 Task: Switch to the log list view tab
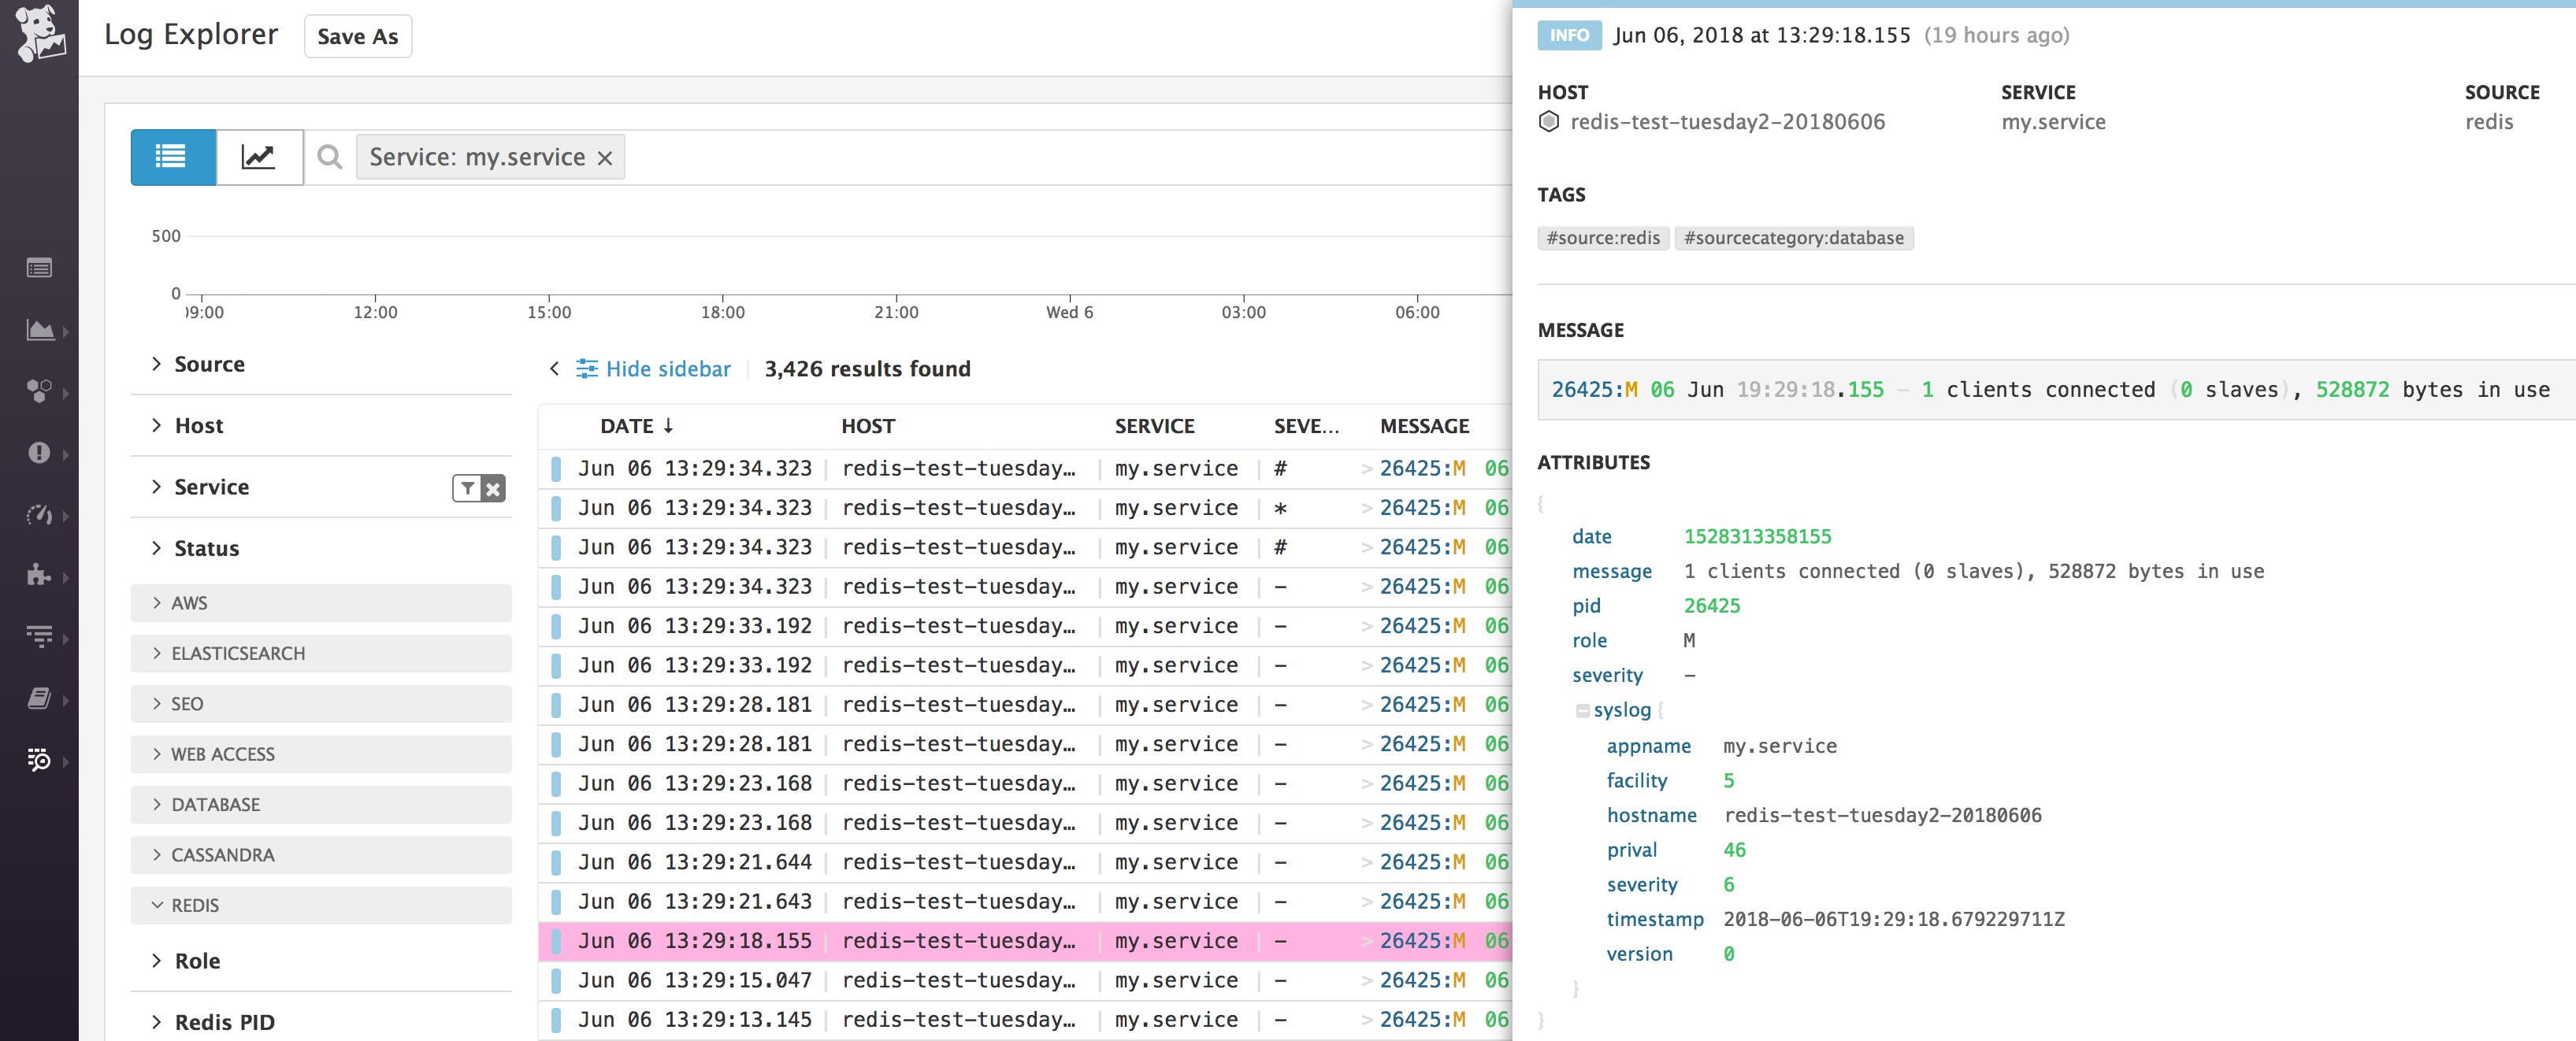172,157
